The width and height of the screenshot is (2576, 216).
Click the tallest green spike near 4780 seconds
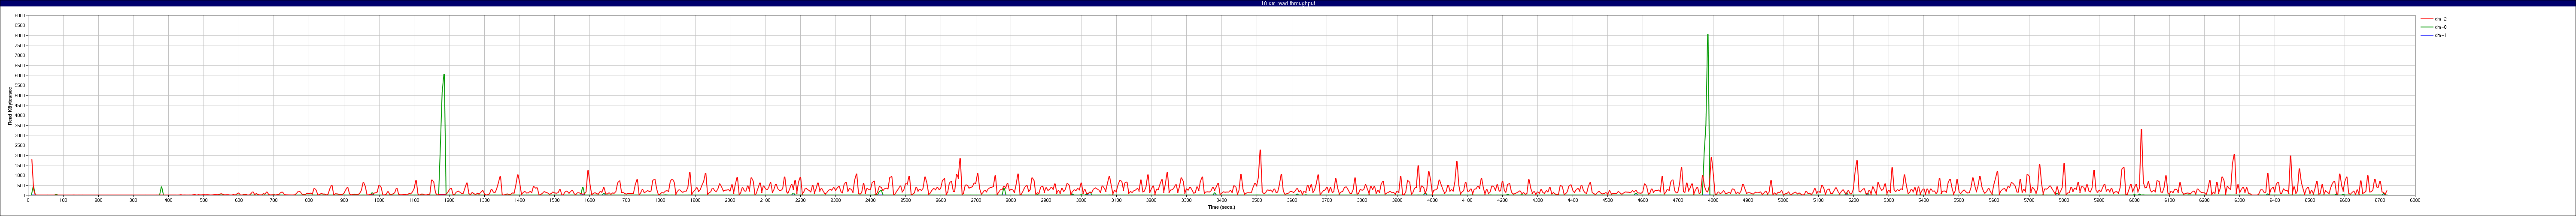pos(1707,35)
